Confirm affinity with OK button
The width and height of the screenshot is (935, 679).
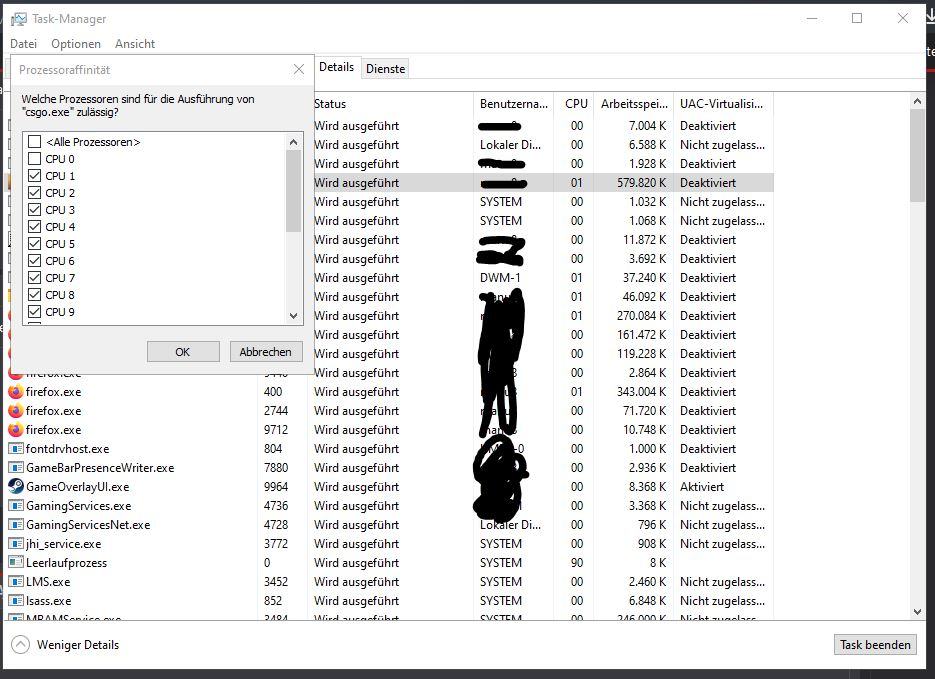pos(183,352)
